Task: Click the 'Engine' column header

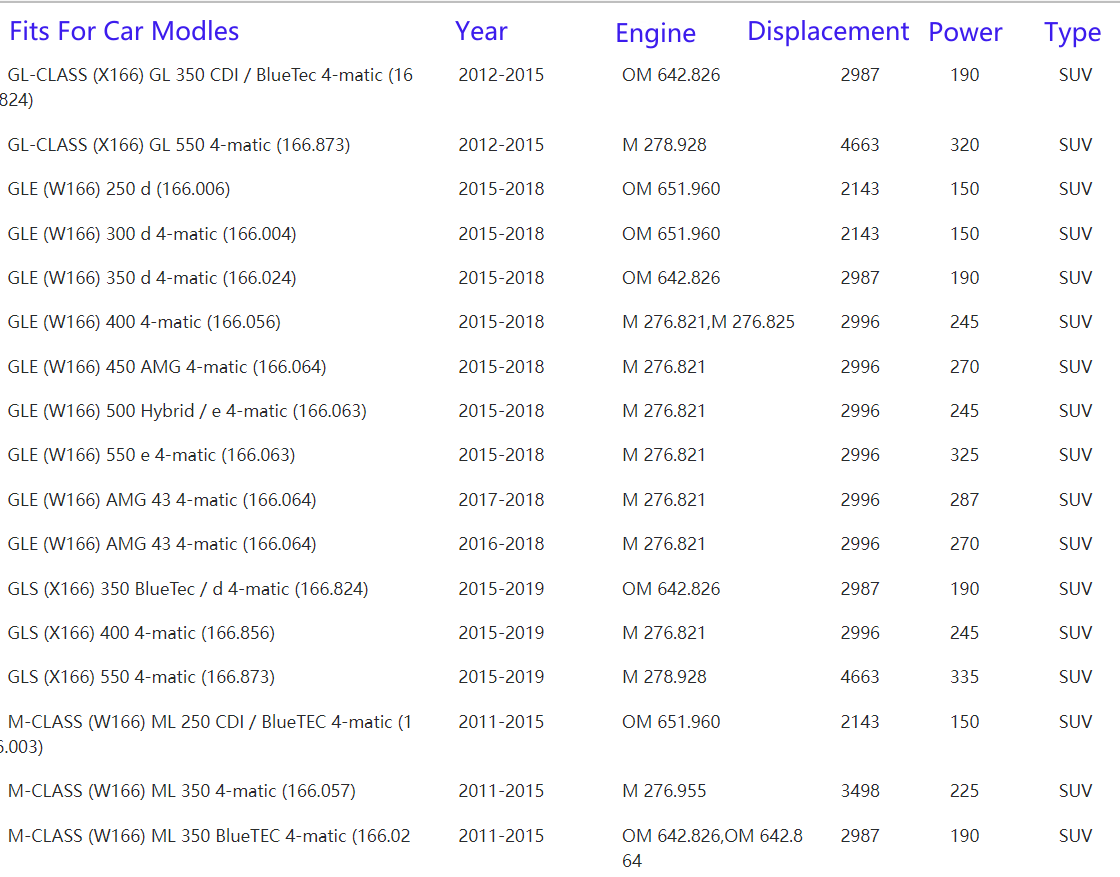Action: (x=655, y=34)
